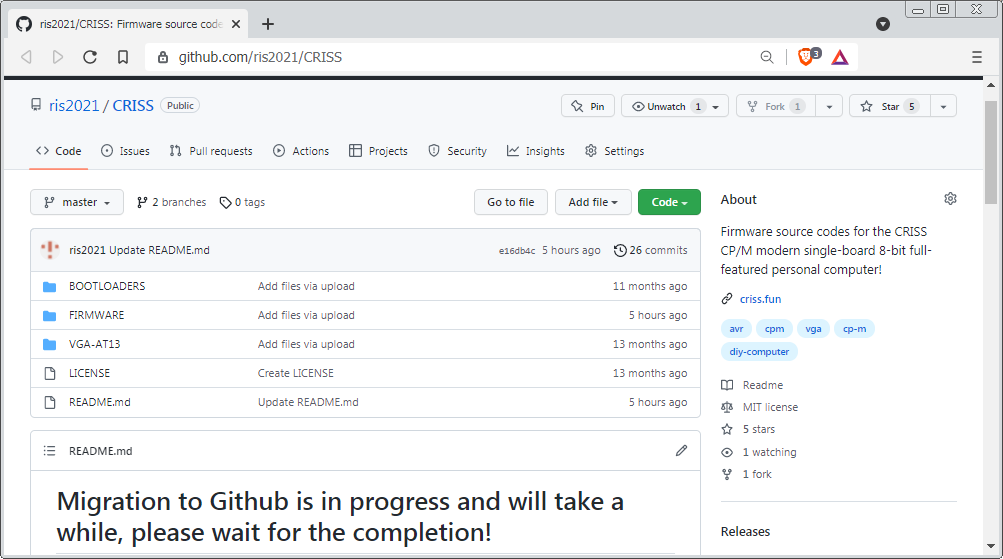This screenshot has width=1003, height=559.
Task: Open the zoom magnifier icon in address bar
Action: tap(767, 57)
